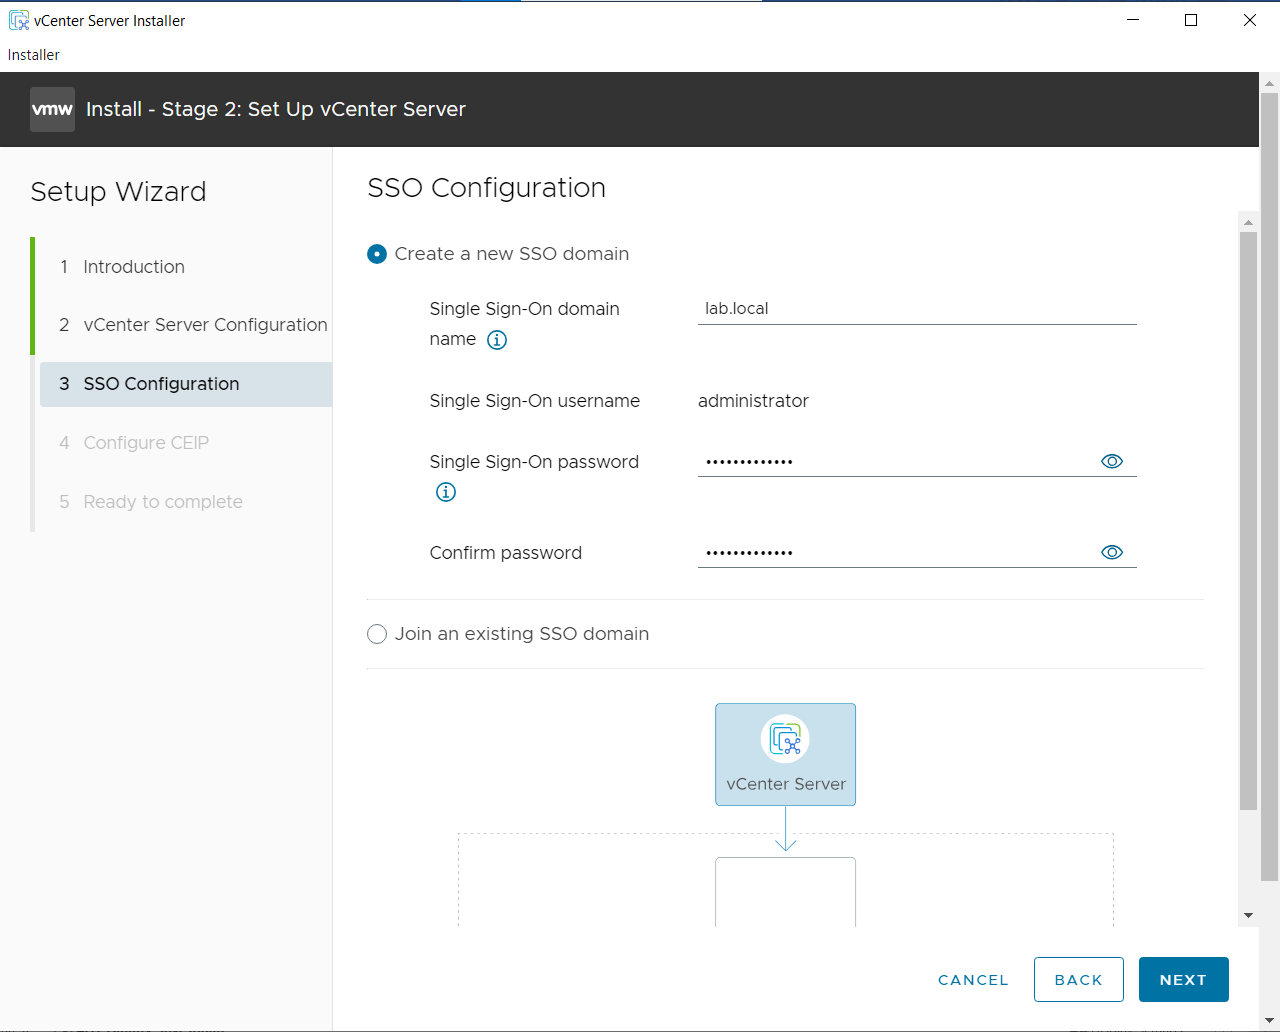Click the vmw logo icon
Viewport: 1280px width, 1032px height.
point(52,109)
